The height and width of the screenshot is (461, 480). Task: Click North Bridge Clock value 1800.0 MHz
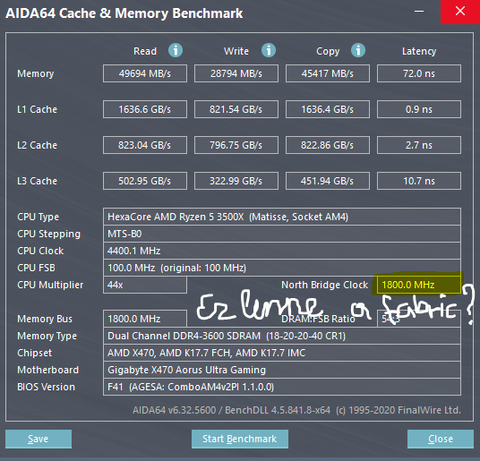coord(419,285)
